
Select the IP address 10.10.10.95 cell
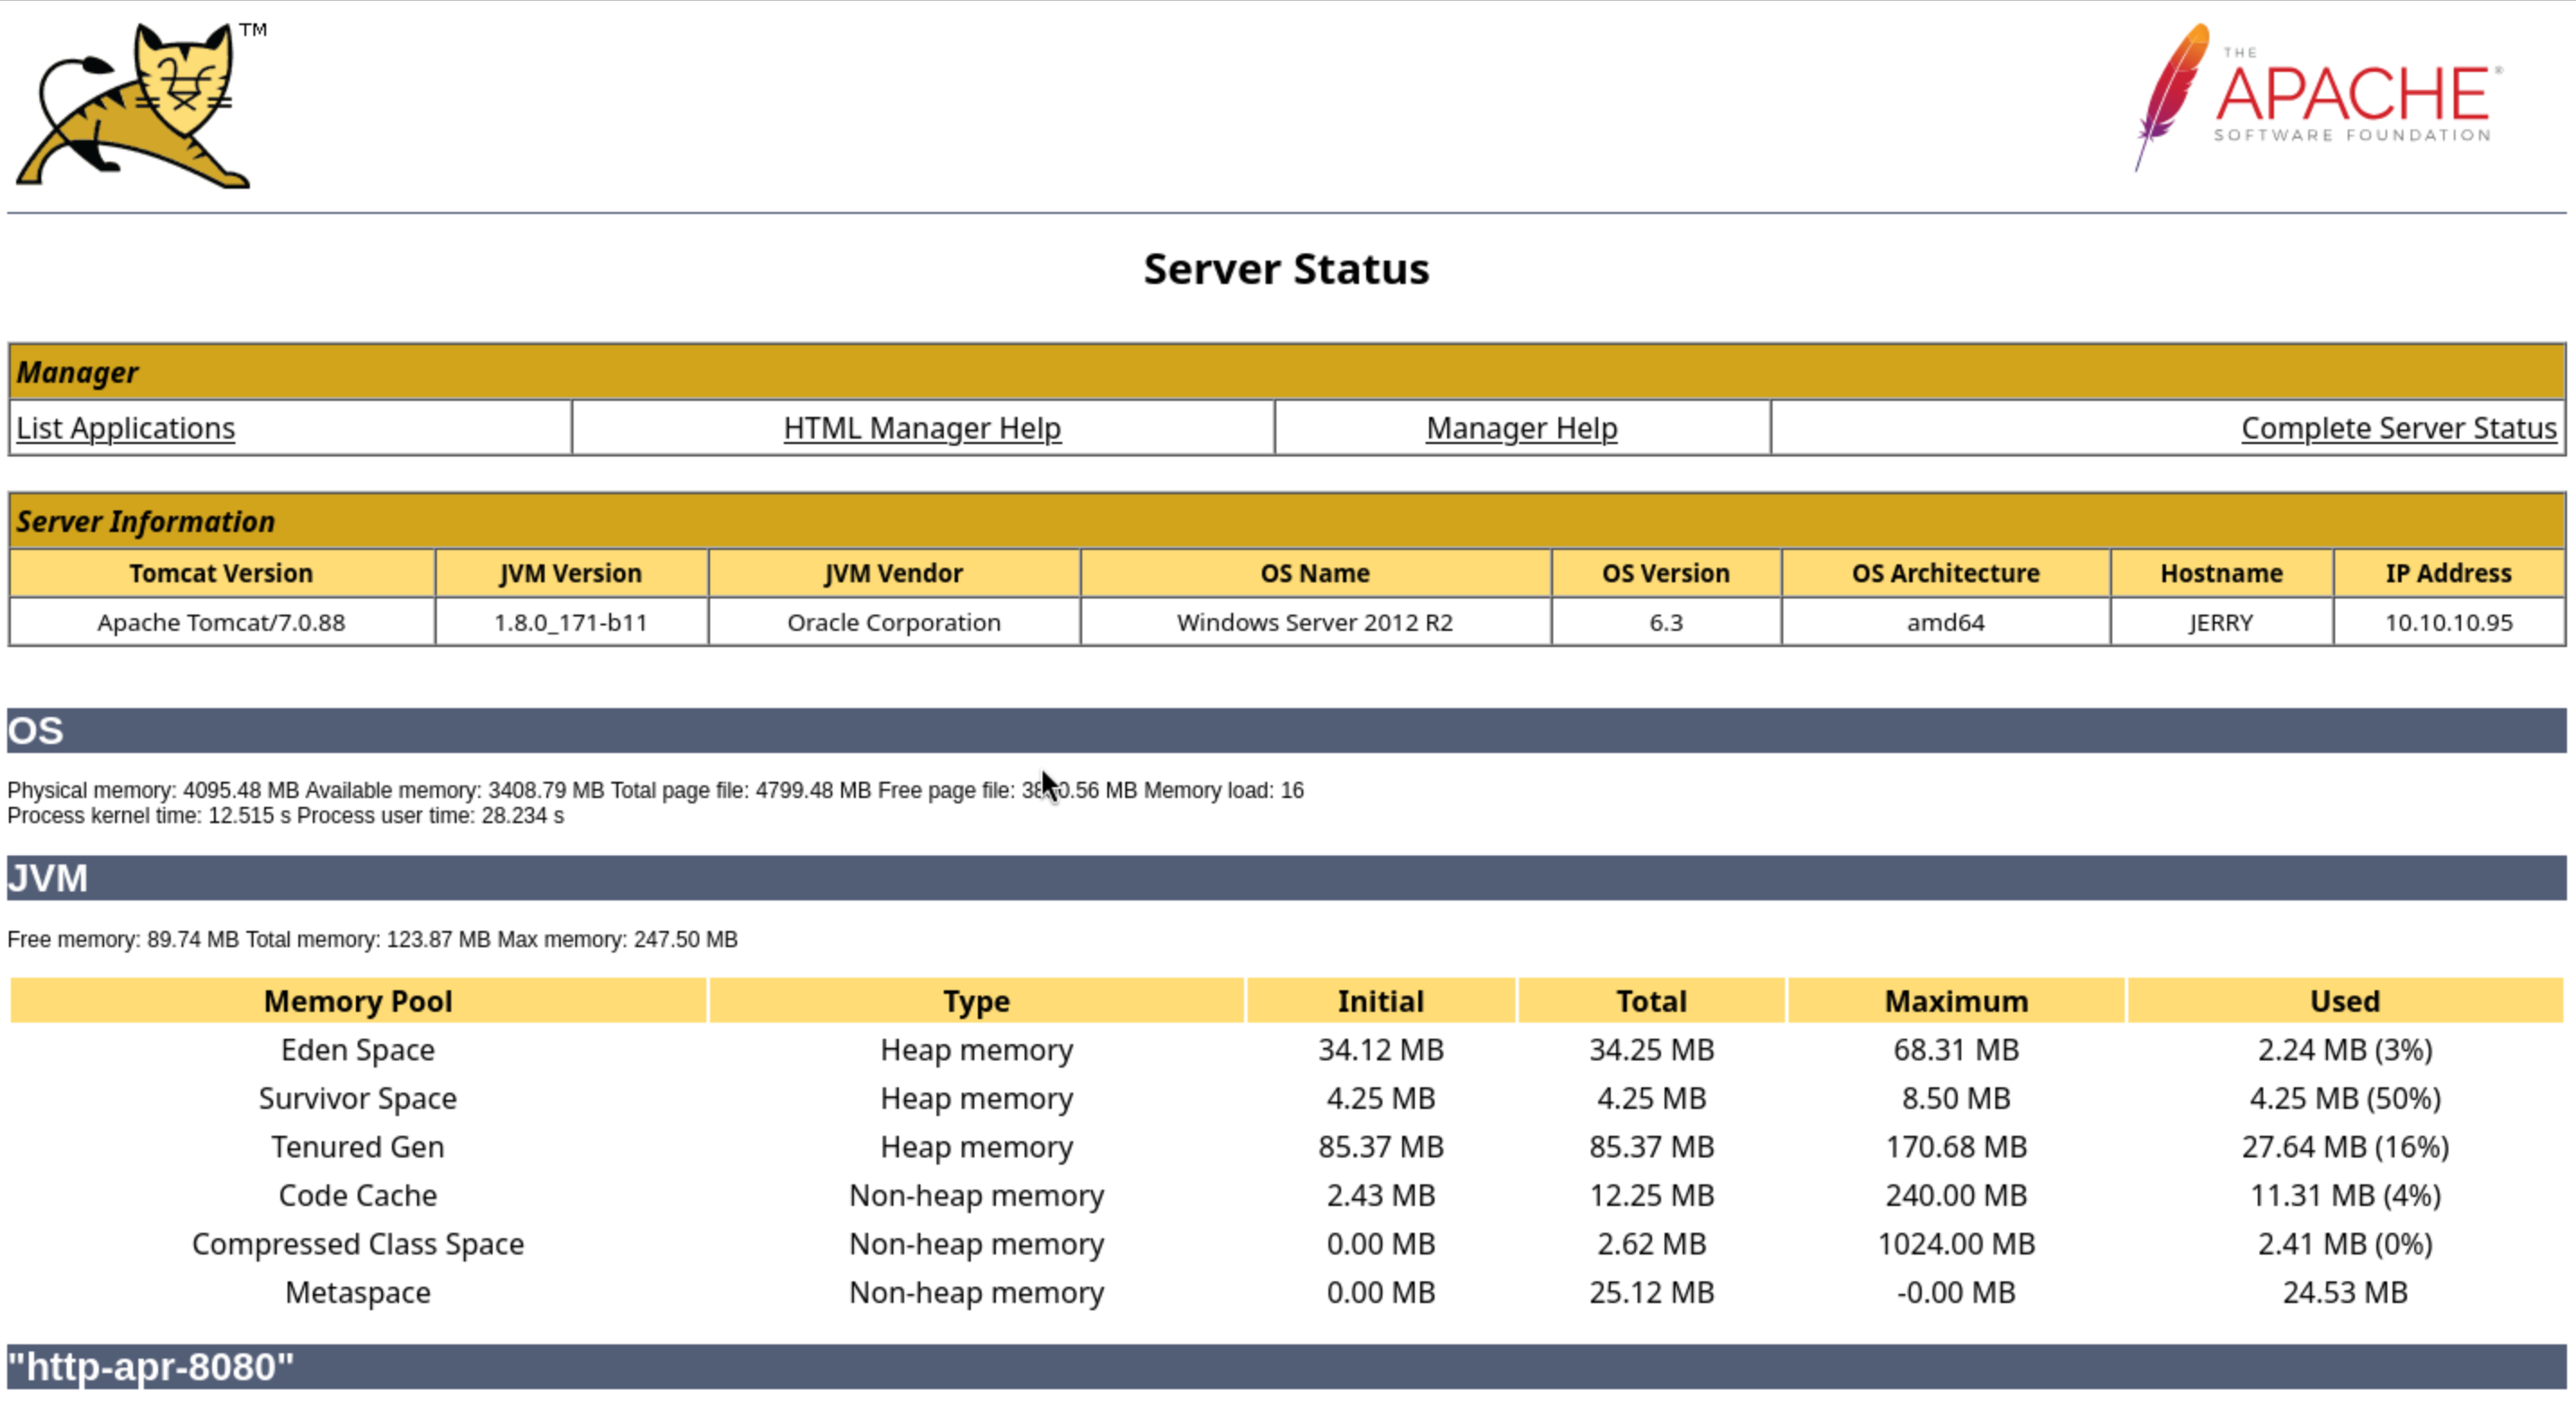coord(2447,622)
